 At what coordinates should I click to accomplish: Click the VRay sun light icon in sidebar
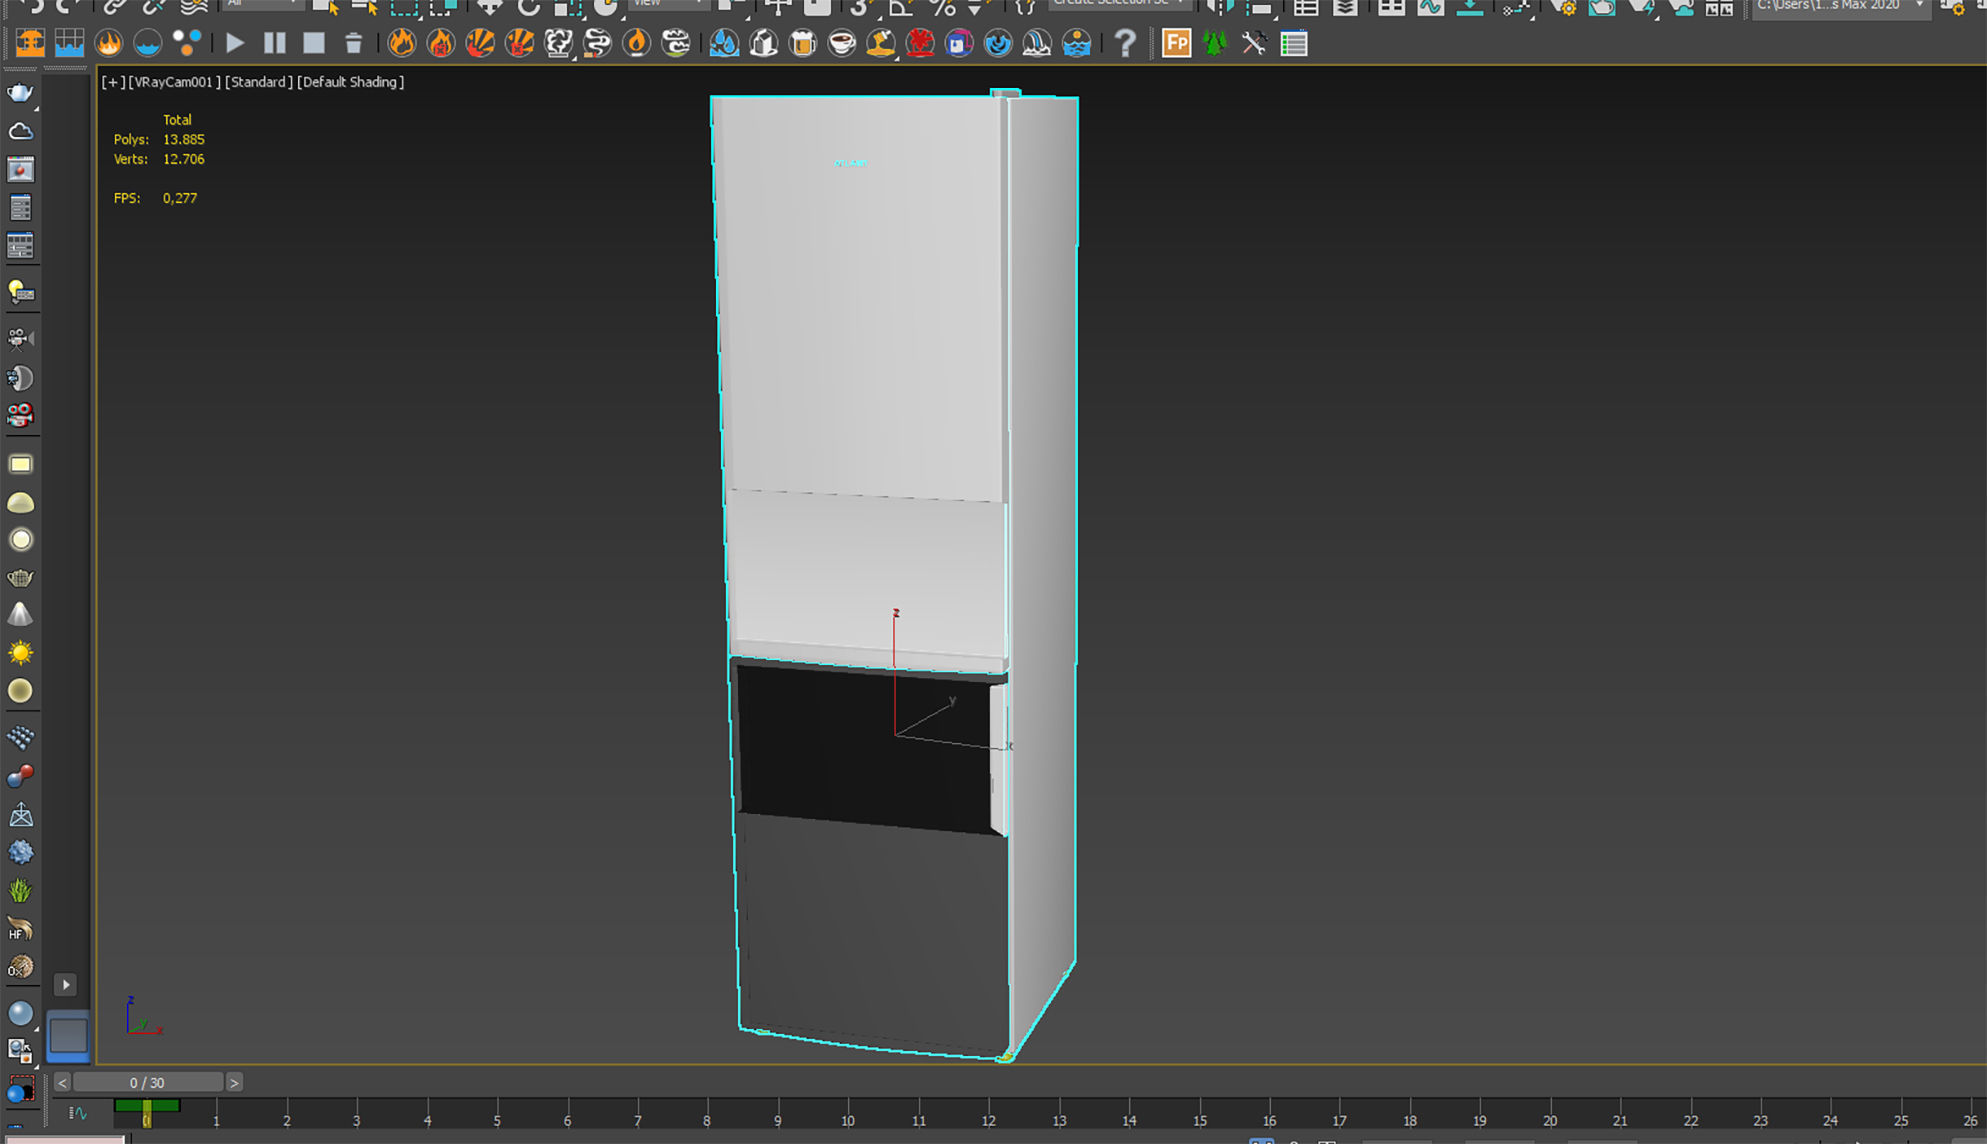[20, 653]
